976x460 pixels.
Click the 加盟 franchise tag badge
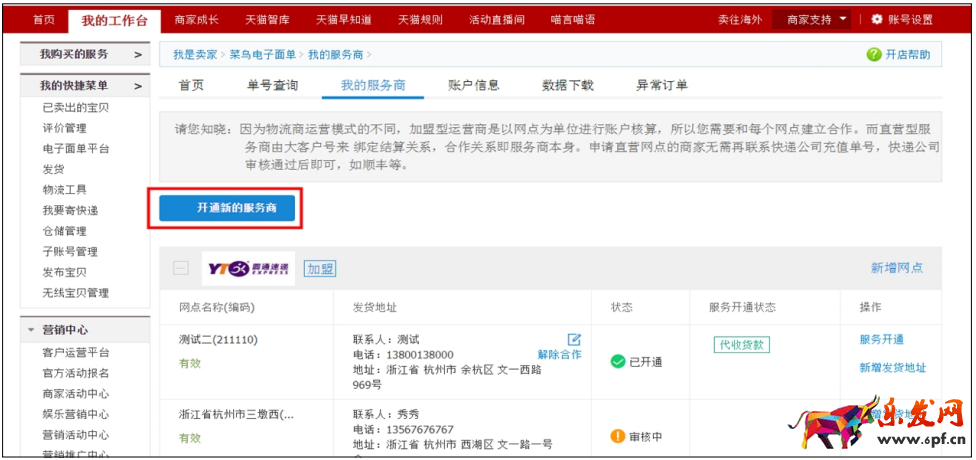point(320,268)
